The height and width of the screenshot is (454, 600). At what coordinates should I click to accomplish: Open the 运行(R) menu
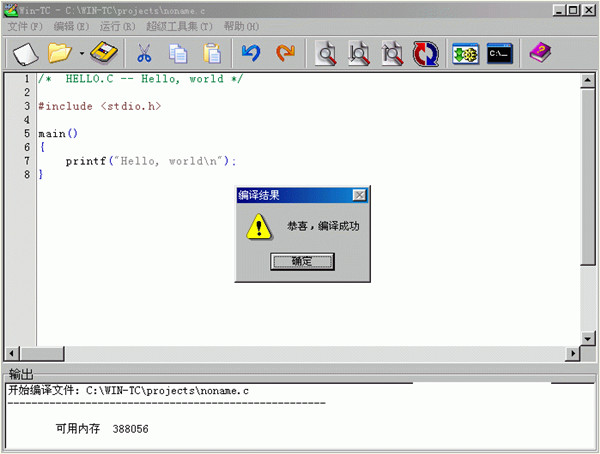[117, 26]
